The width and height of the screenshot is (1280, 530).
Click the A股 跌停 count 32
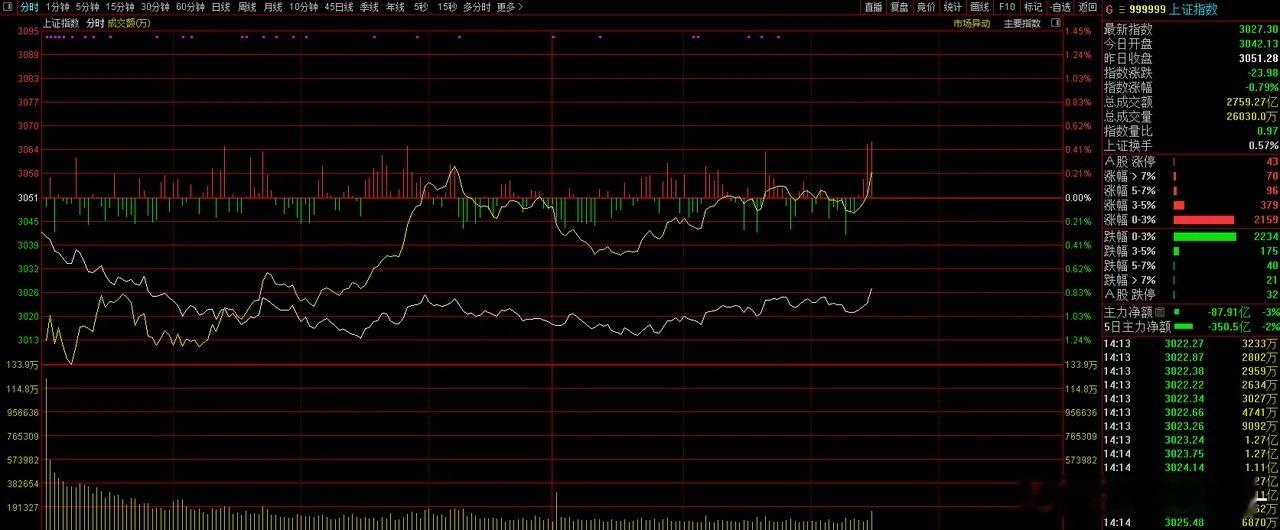click(1272, 295)
